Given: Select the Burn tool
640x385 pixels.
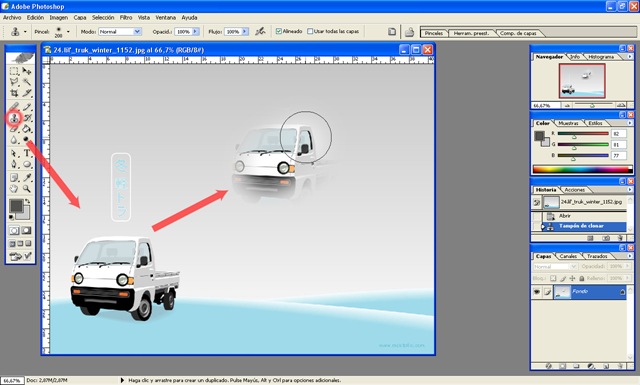Looking at the screenshot, I should [x=27, y=140].
